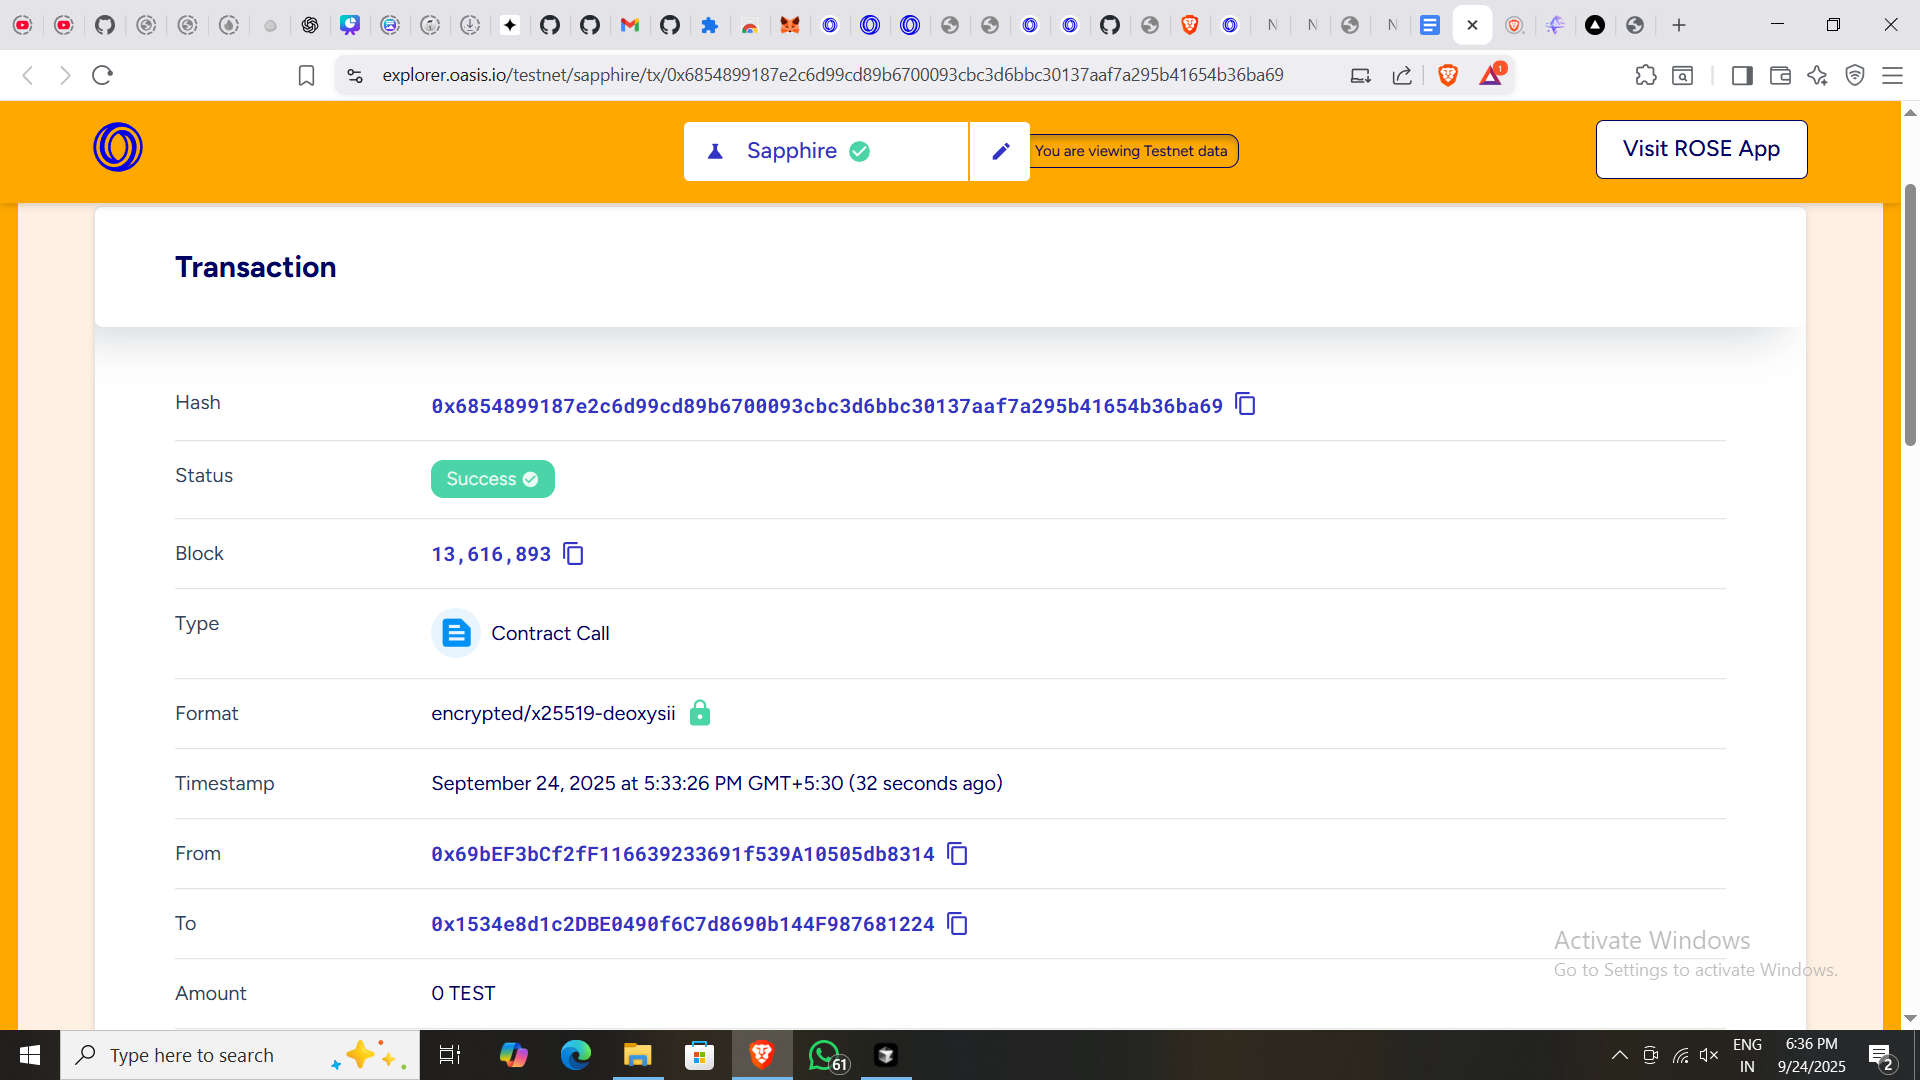1920x1080 pixels.
Task: Click the Brave Rewards triangle icon
Action: click(x=1491, y=75)
